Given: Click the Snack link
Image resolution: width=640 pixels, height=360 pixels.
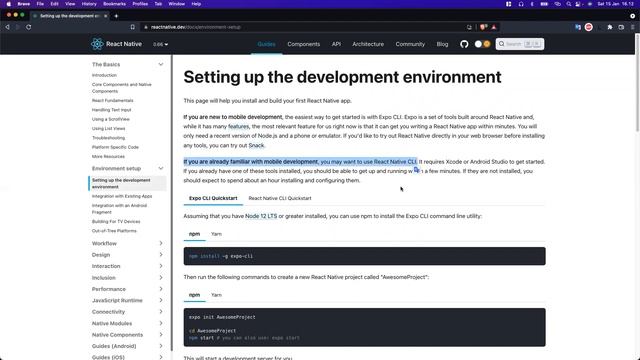Looking at the screenshot, I should point(256,145).
